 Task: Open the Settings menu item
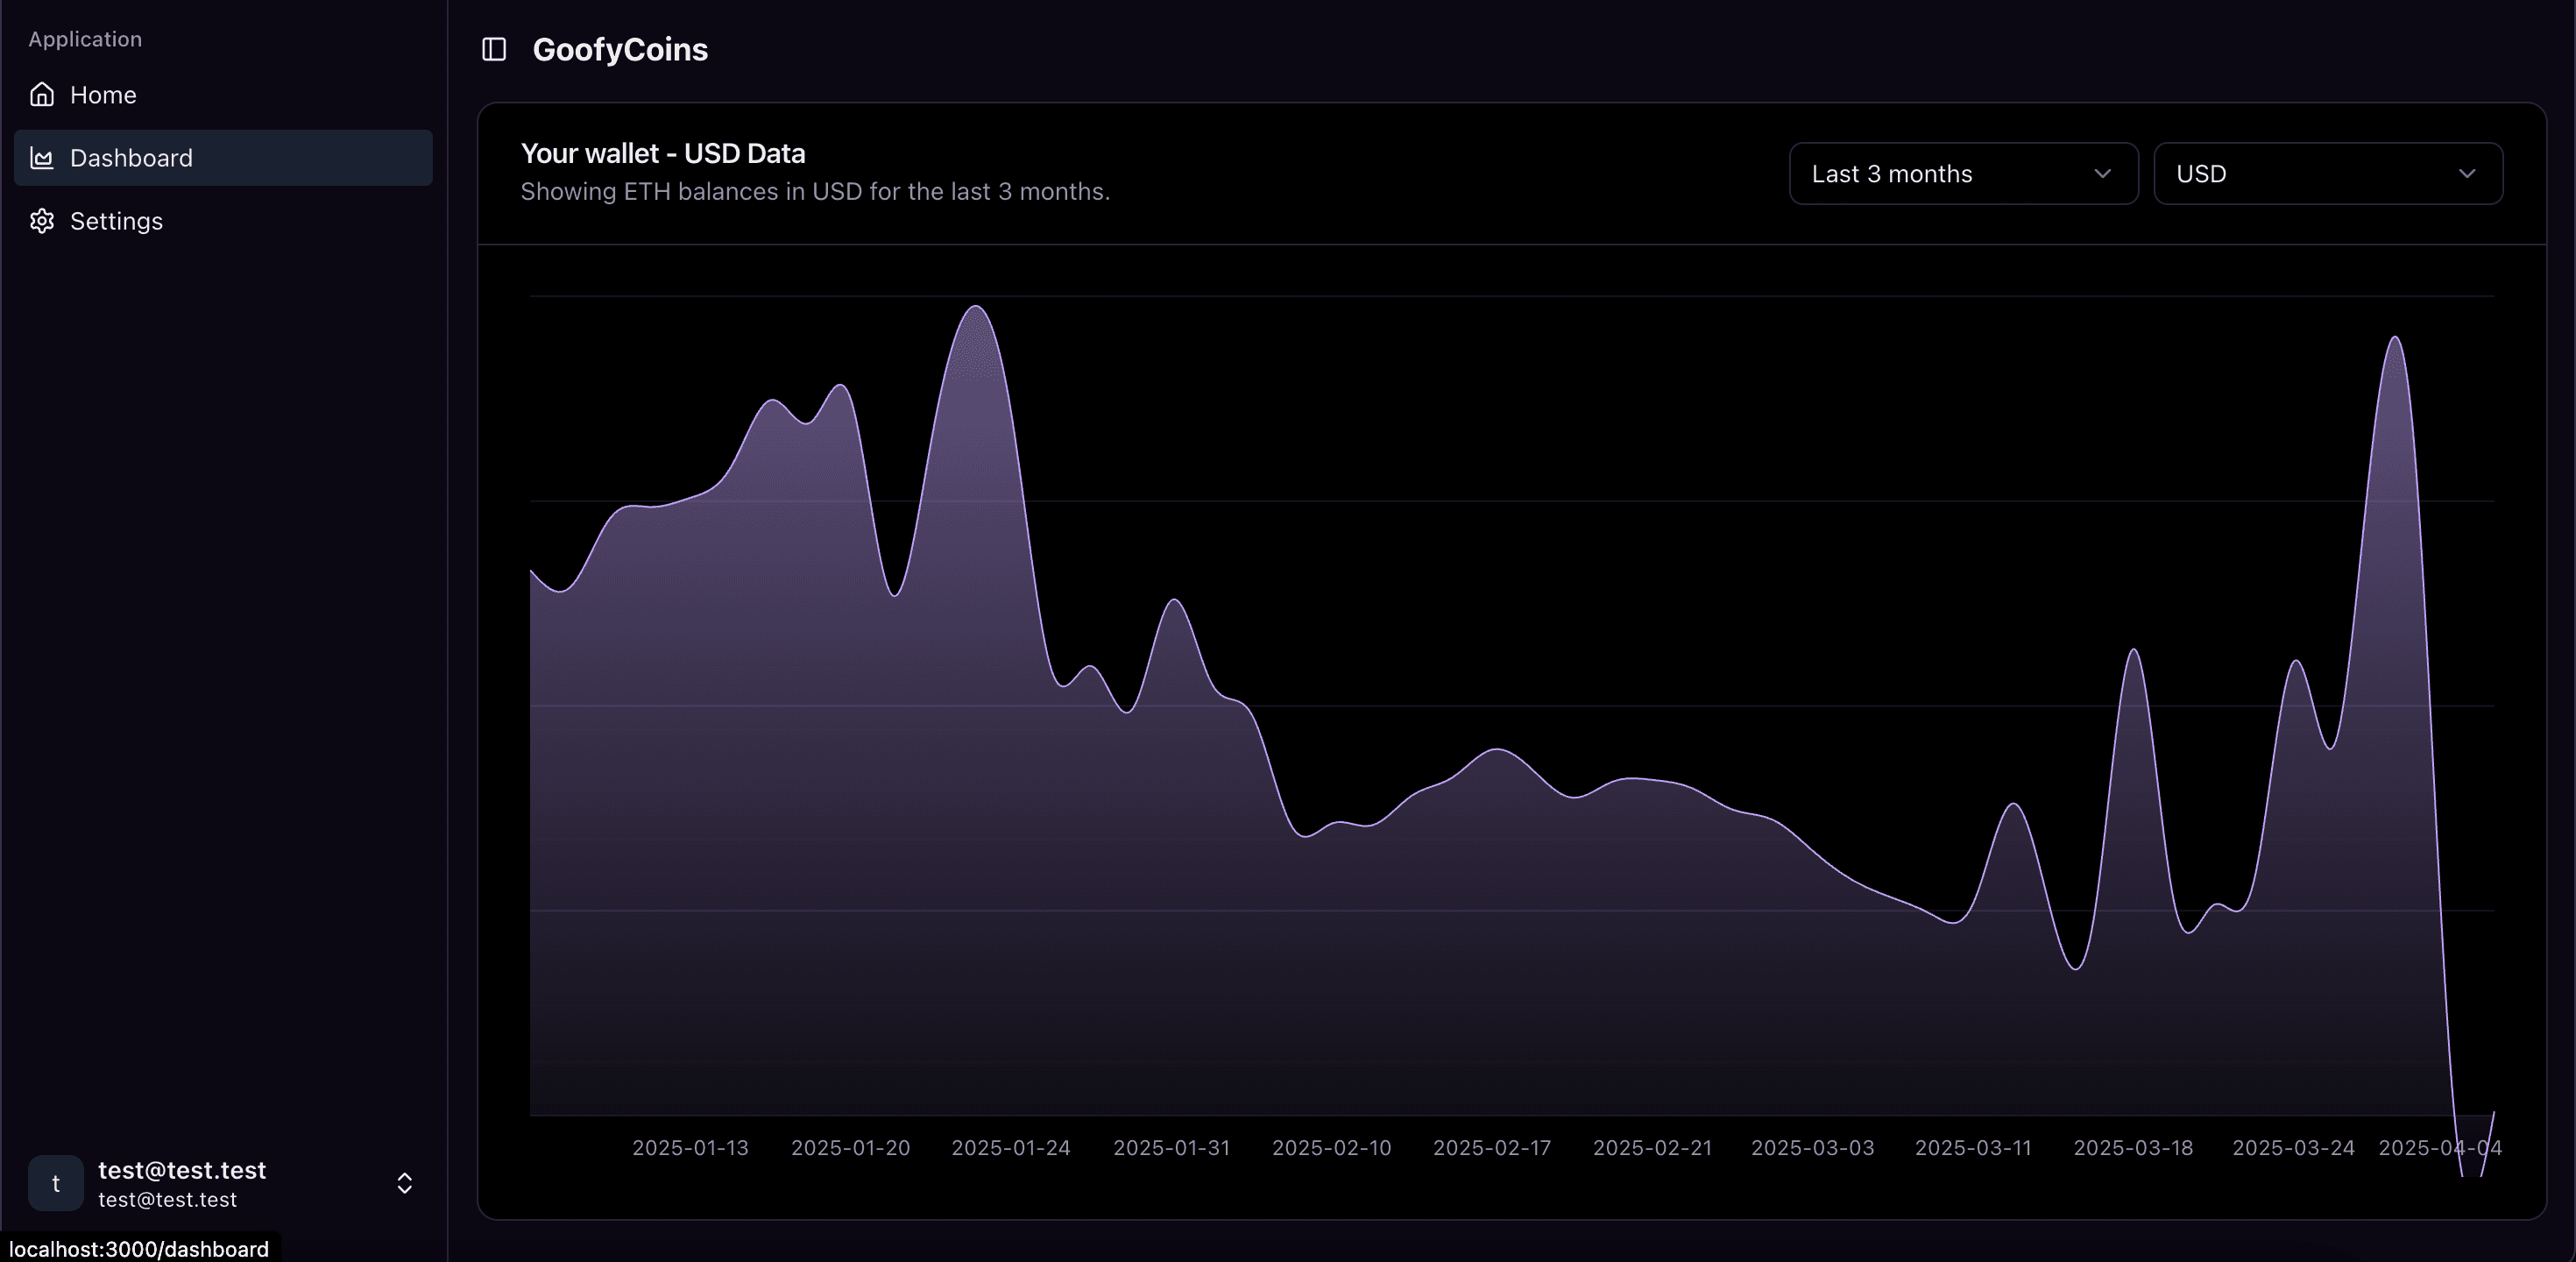tap(116, 221)
